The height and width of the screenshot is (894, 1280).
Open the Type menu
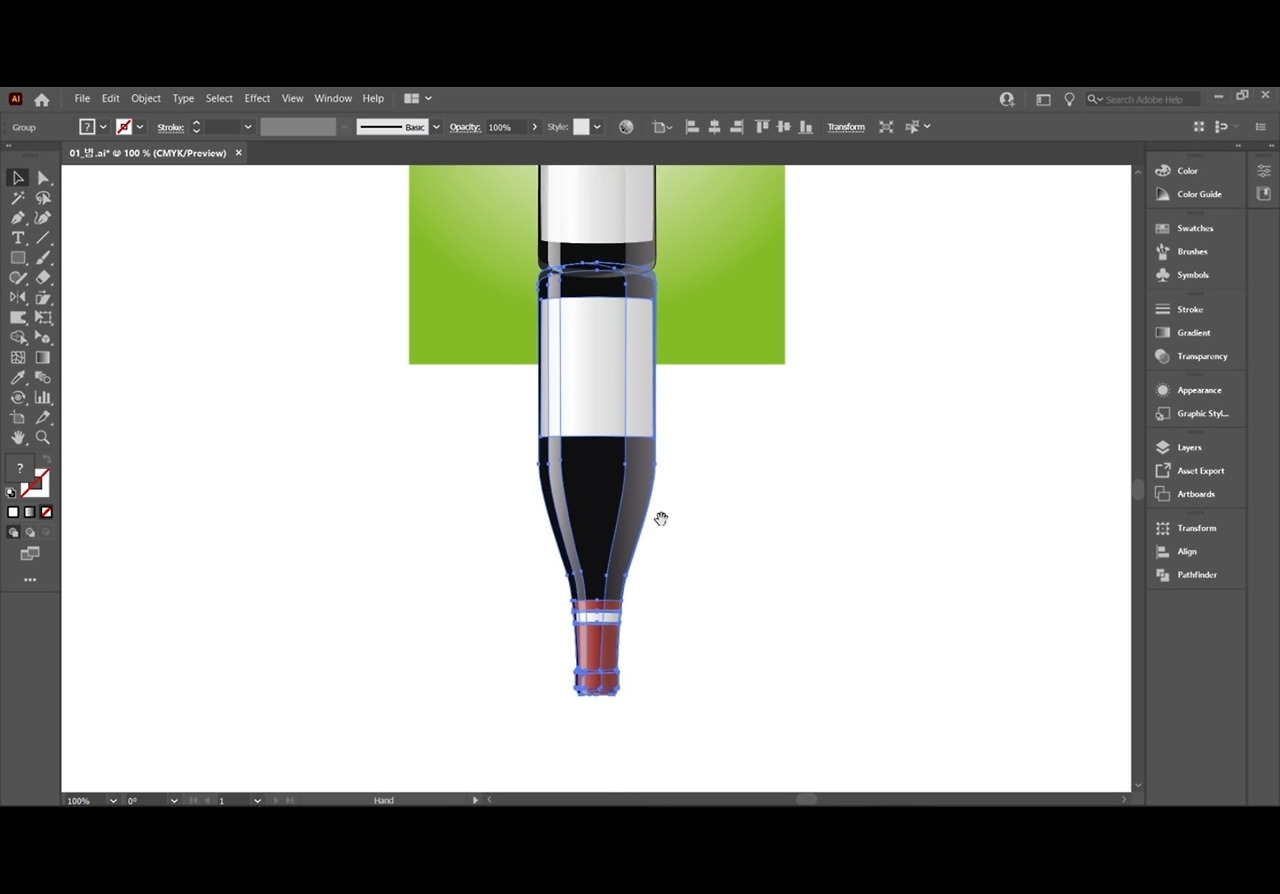[183, 98]
